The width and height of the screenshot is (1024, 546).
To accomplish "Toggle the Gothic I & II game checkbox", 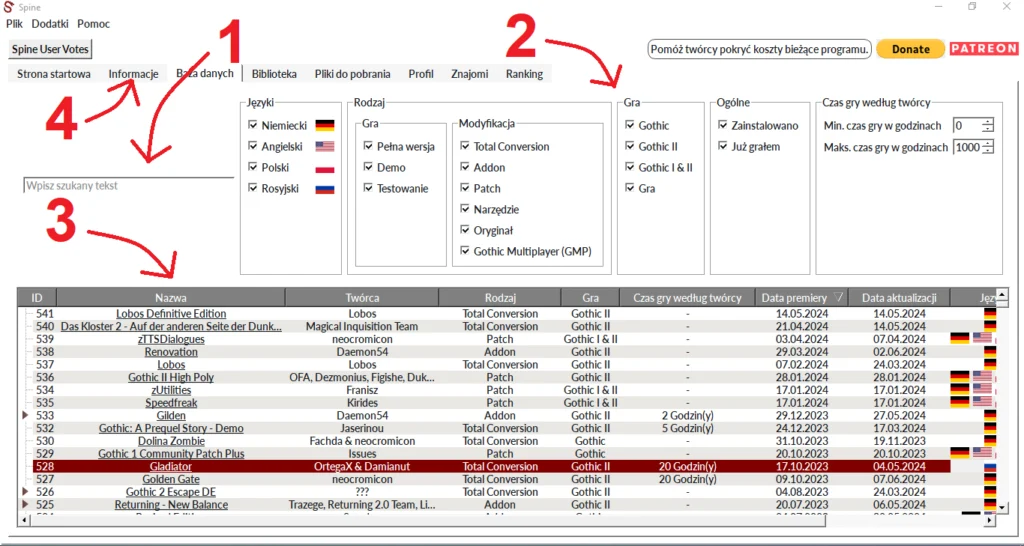I will [x=630, y=167].
